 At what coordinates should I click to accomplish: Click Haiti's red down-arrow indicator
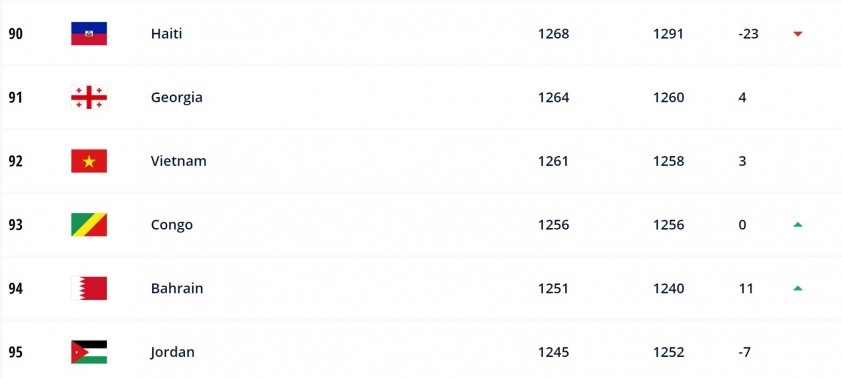(x=797, y=34)
